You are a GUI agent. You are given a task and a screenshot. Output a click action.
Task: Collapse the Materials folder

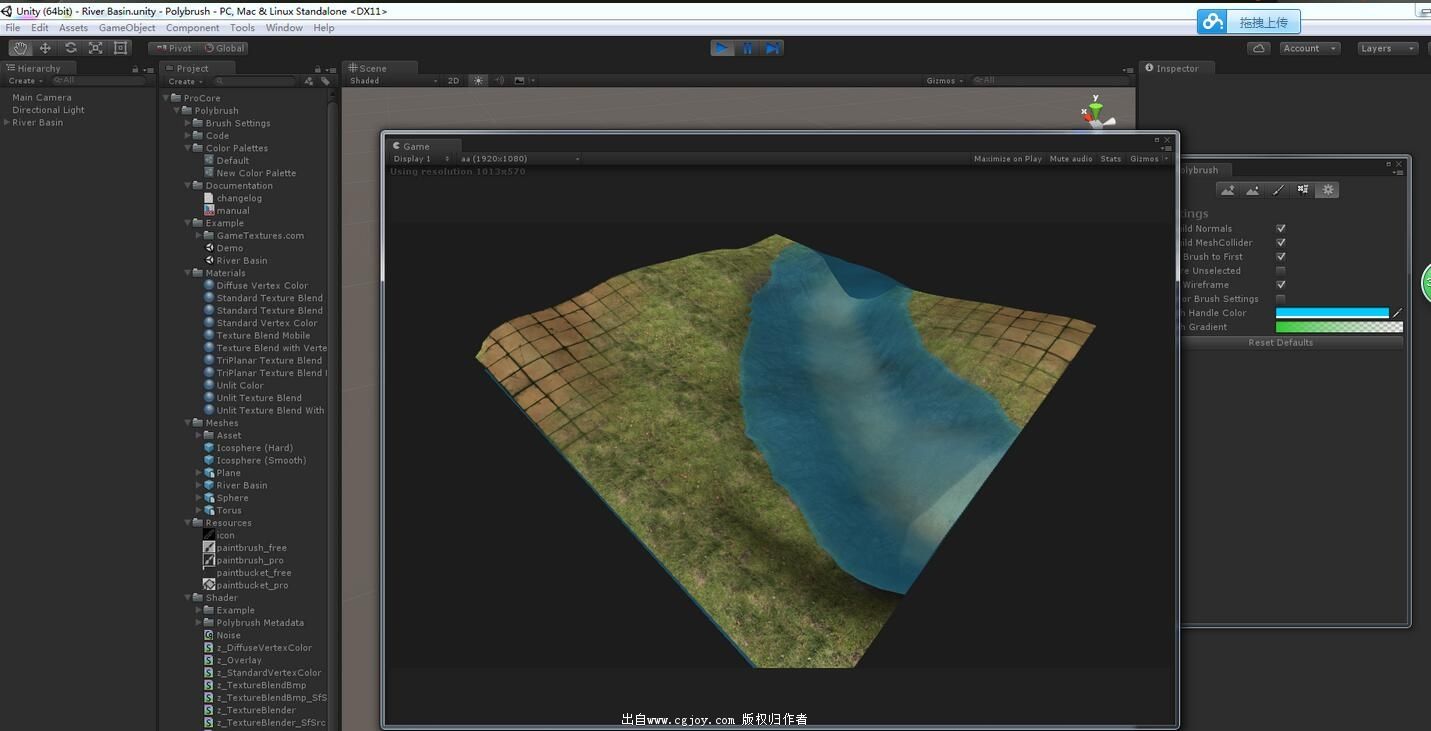click(x=187, y=273)
